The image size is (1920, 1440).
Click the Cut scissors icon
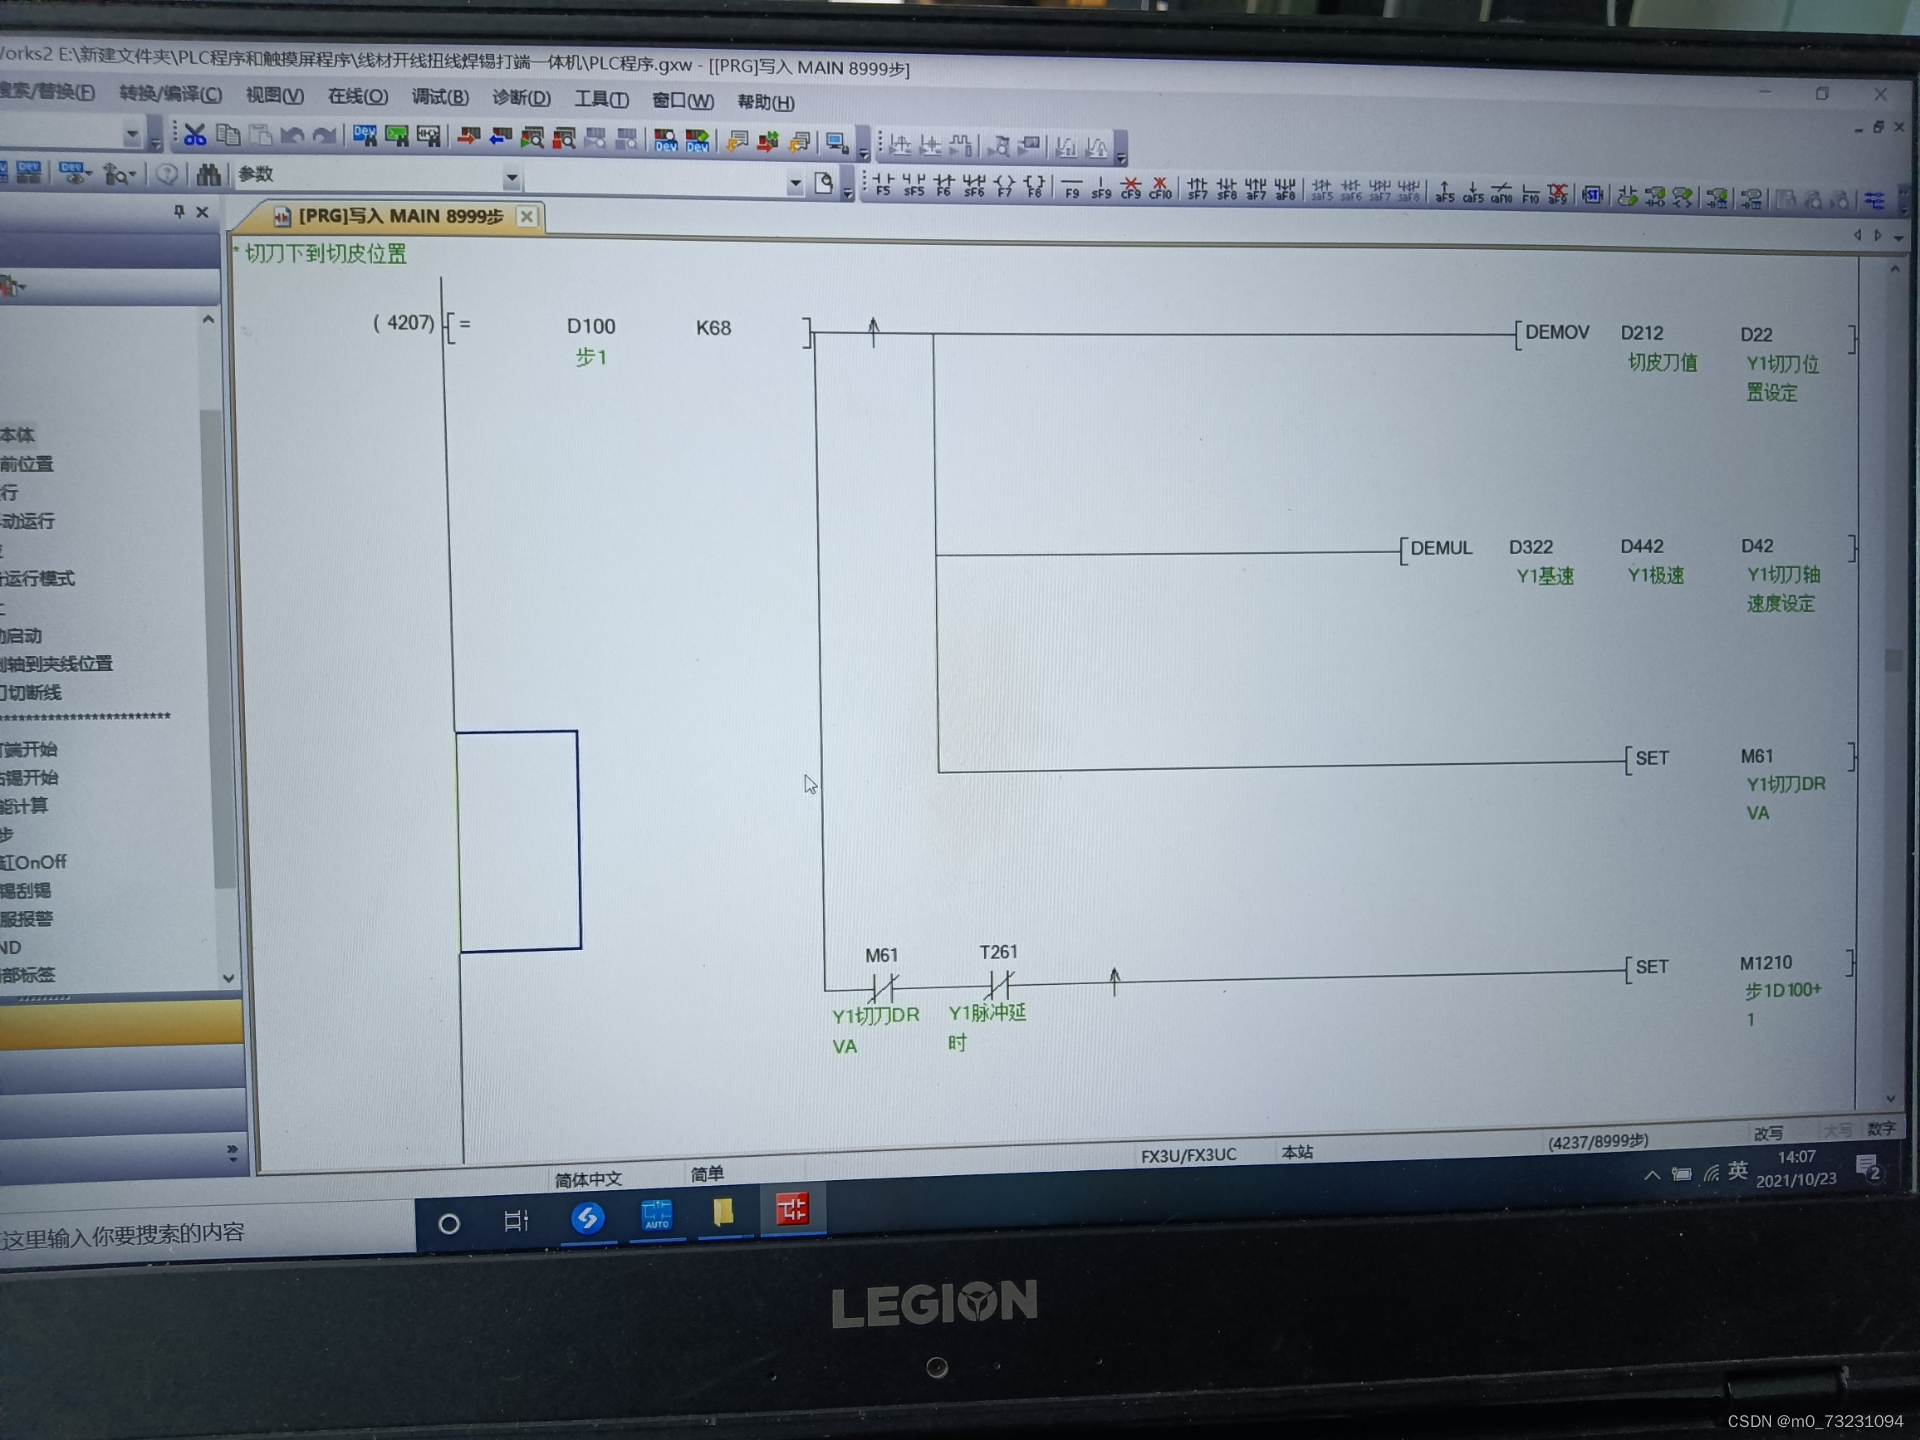(x=195, y=135)
